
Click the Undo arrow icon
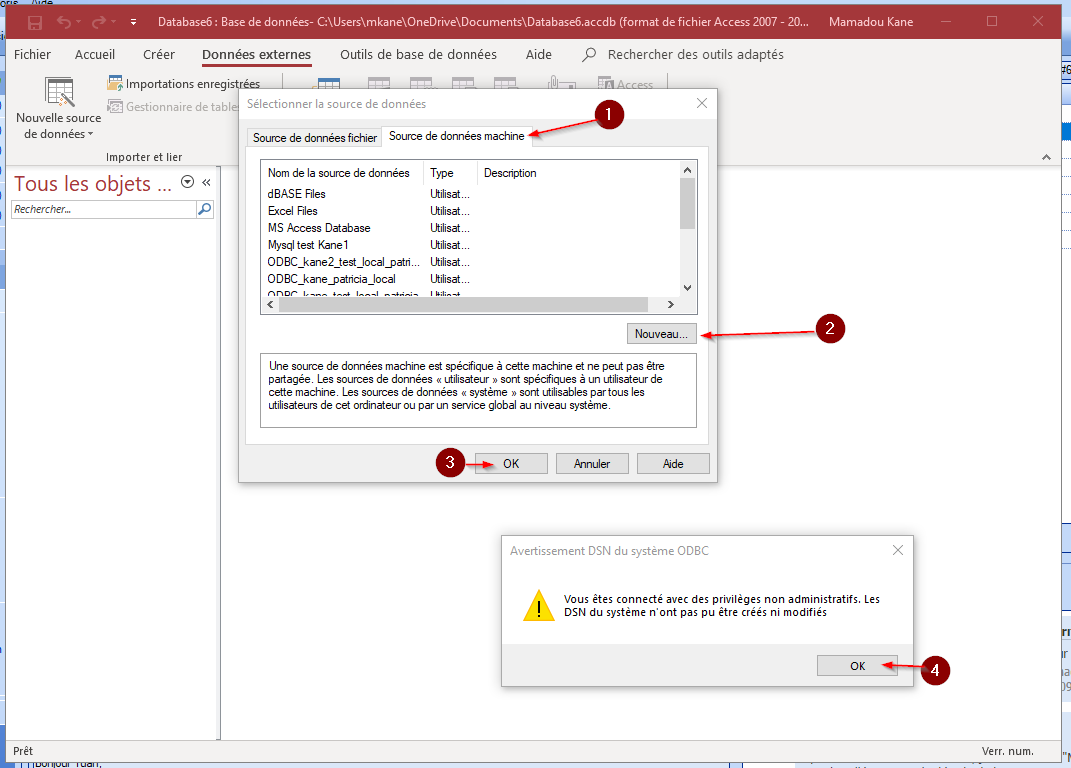pos(65,22)
